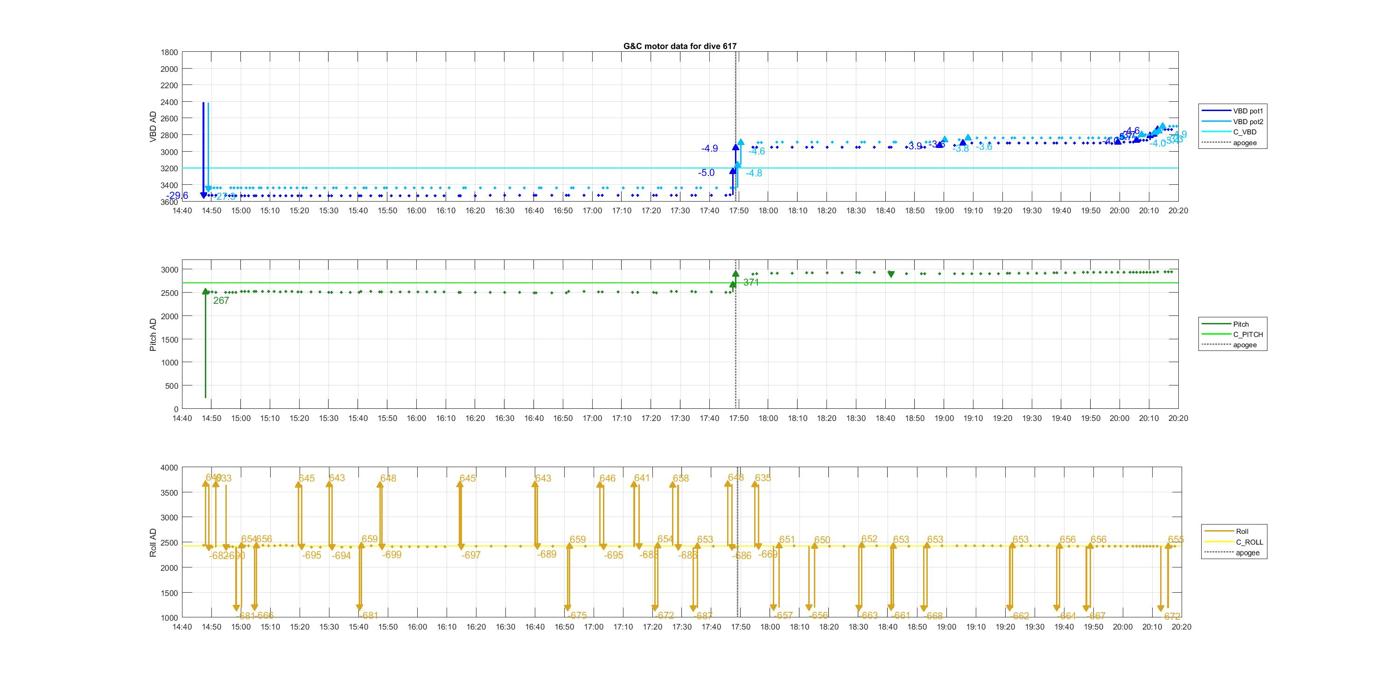This screenshot has height=693, width=1400.
Task: Click the '-4.9' VBD data label
Action: point(709,149)
